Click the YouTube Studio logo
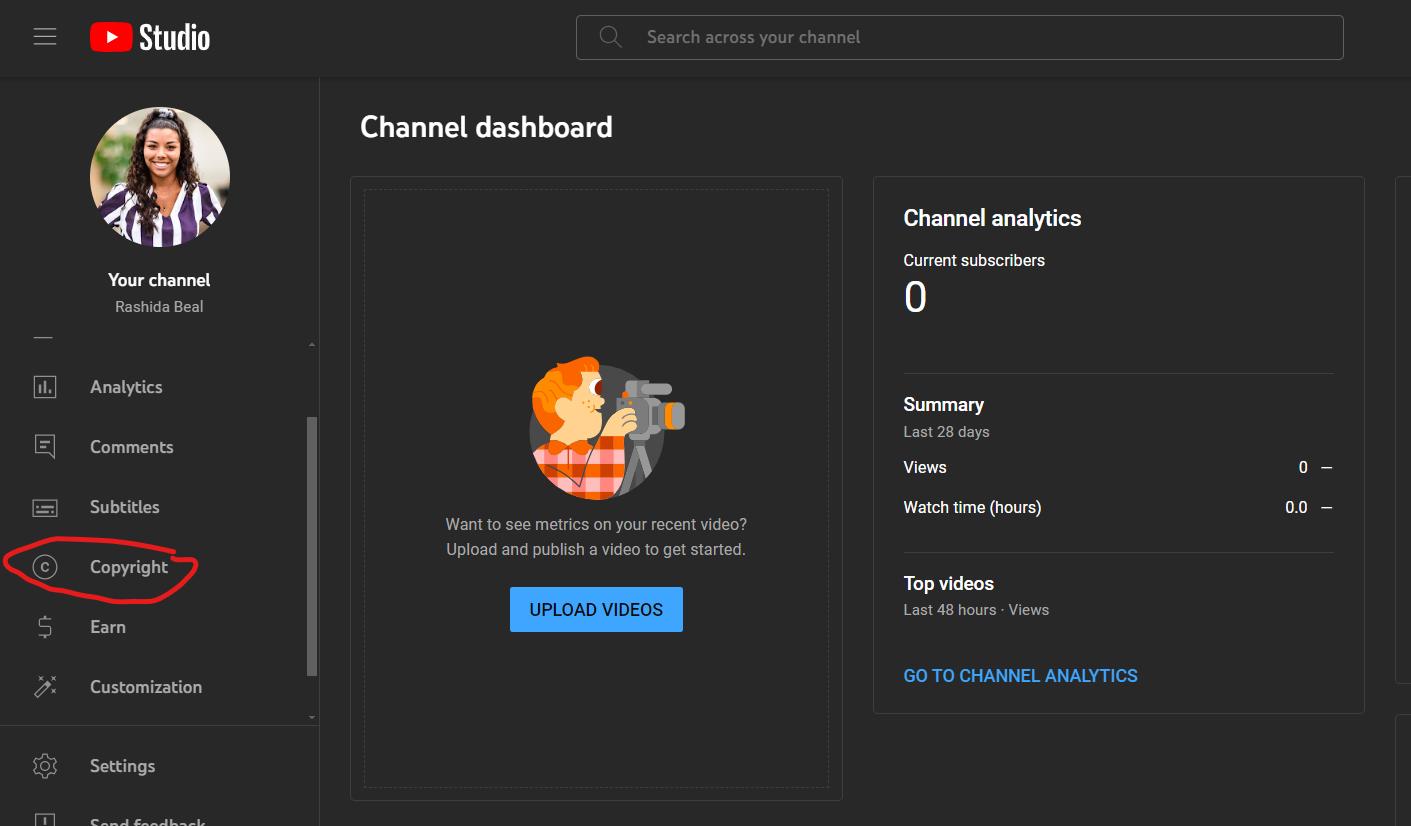1411x826 pixels. [x=148, y=37]
